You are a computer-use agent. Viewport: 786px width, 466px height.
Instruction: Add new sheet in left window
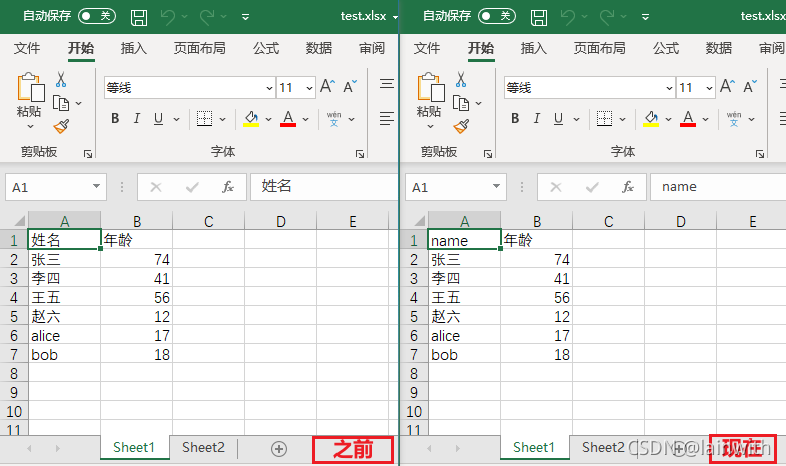coord(279,448)
